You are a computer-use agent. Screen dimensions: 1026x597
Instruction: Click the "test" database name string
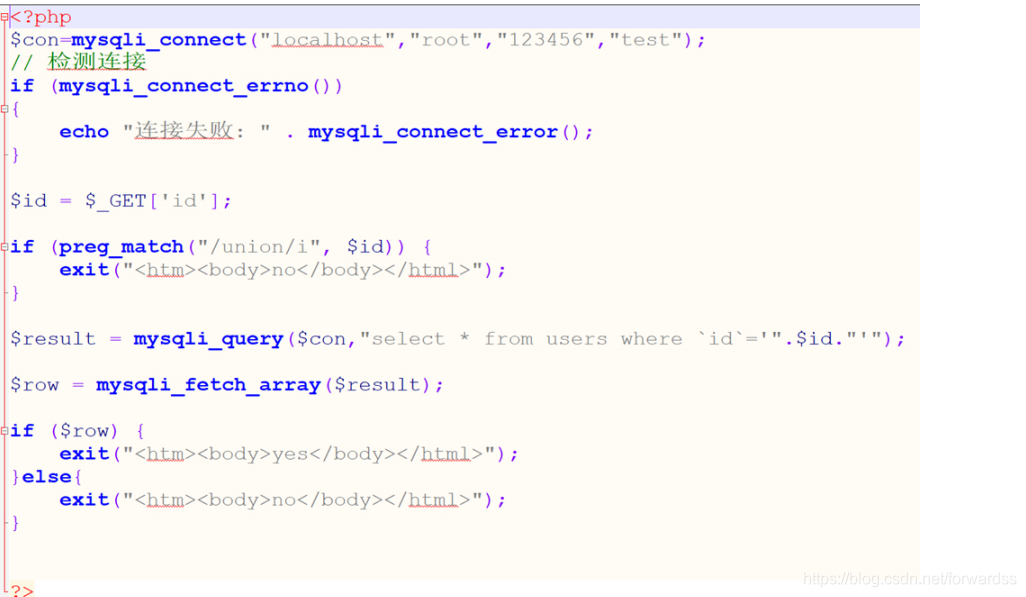[x=645, y=40]
